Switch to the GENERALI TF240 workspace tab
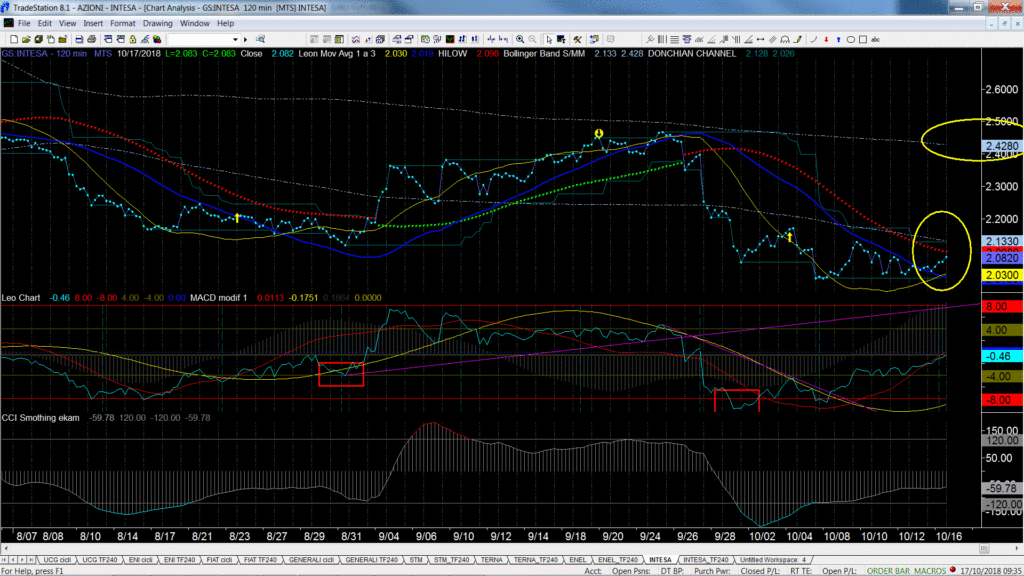 (372, 560)
